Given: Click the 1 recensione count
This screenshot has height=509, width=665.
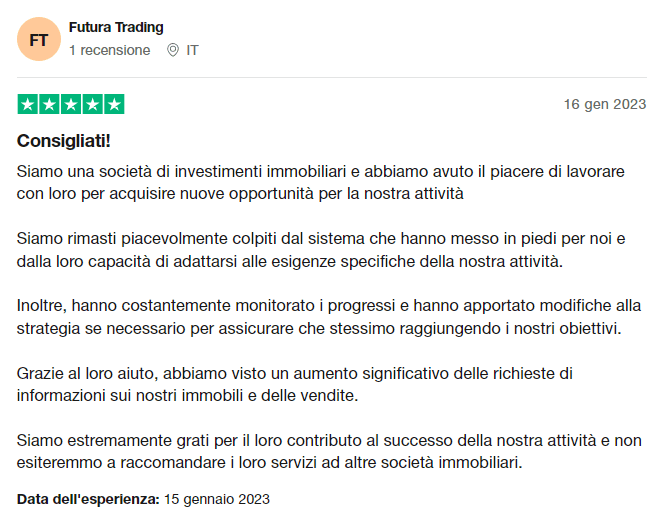Looking at the screenshot, I should [x=109, y=50].
